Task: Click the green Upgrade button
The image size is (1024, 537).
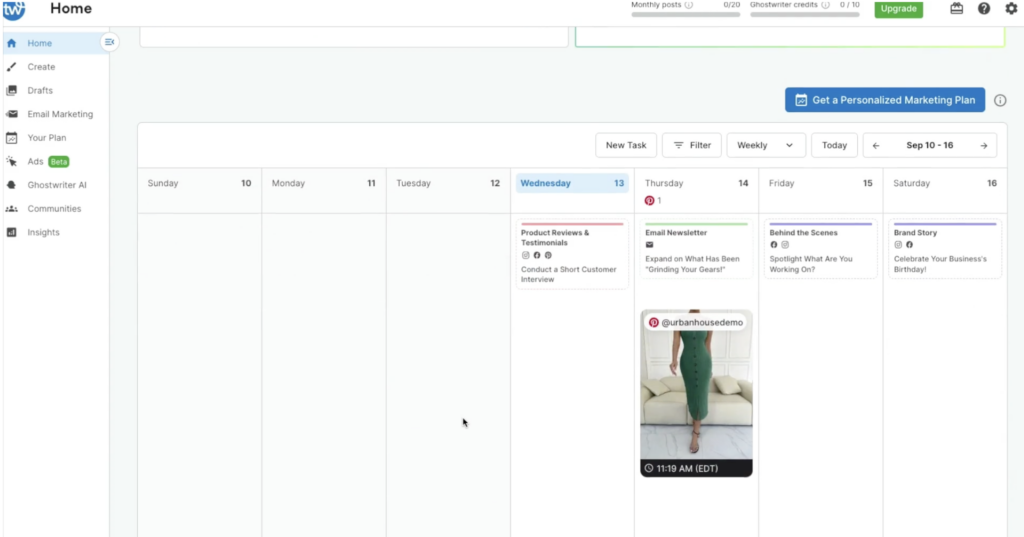Action: coord(899,8)
